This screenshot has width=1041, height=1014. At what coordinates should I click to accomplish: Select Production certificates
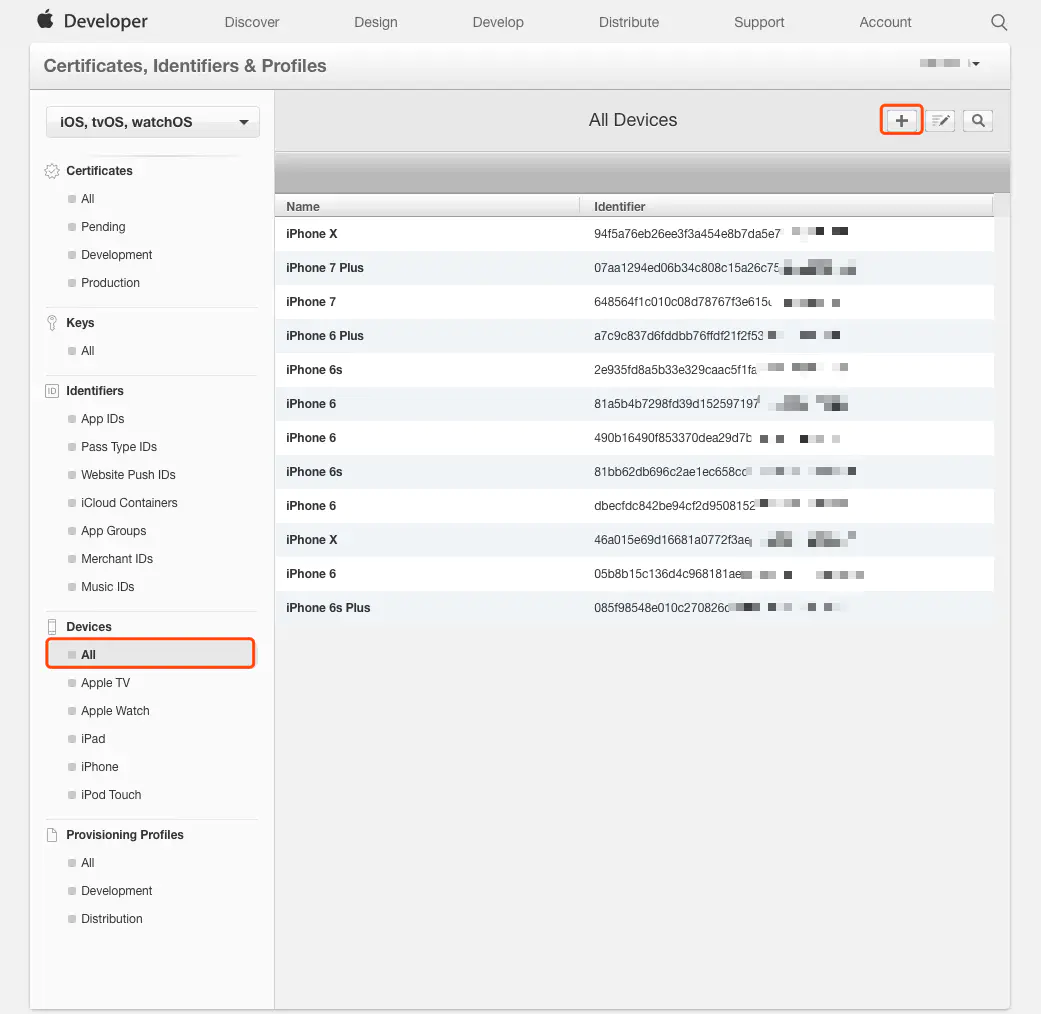click(110, 282)
